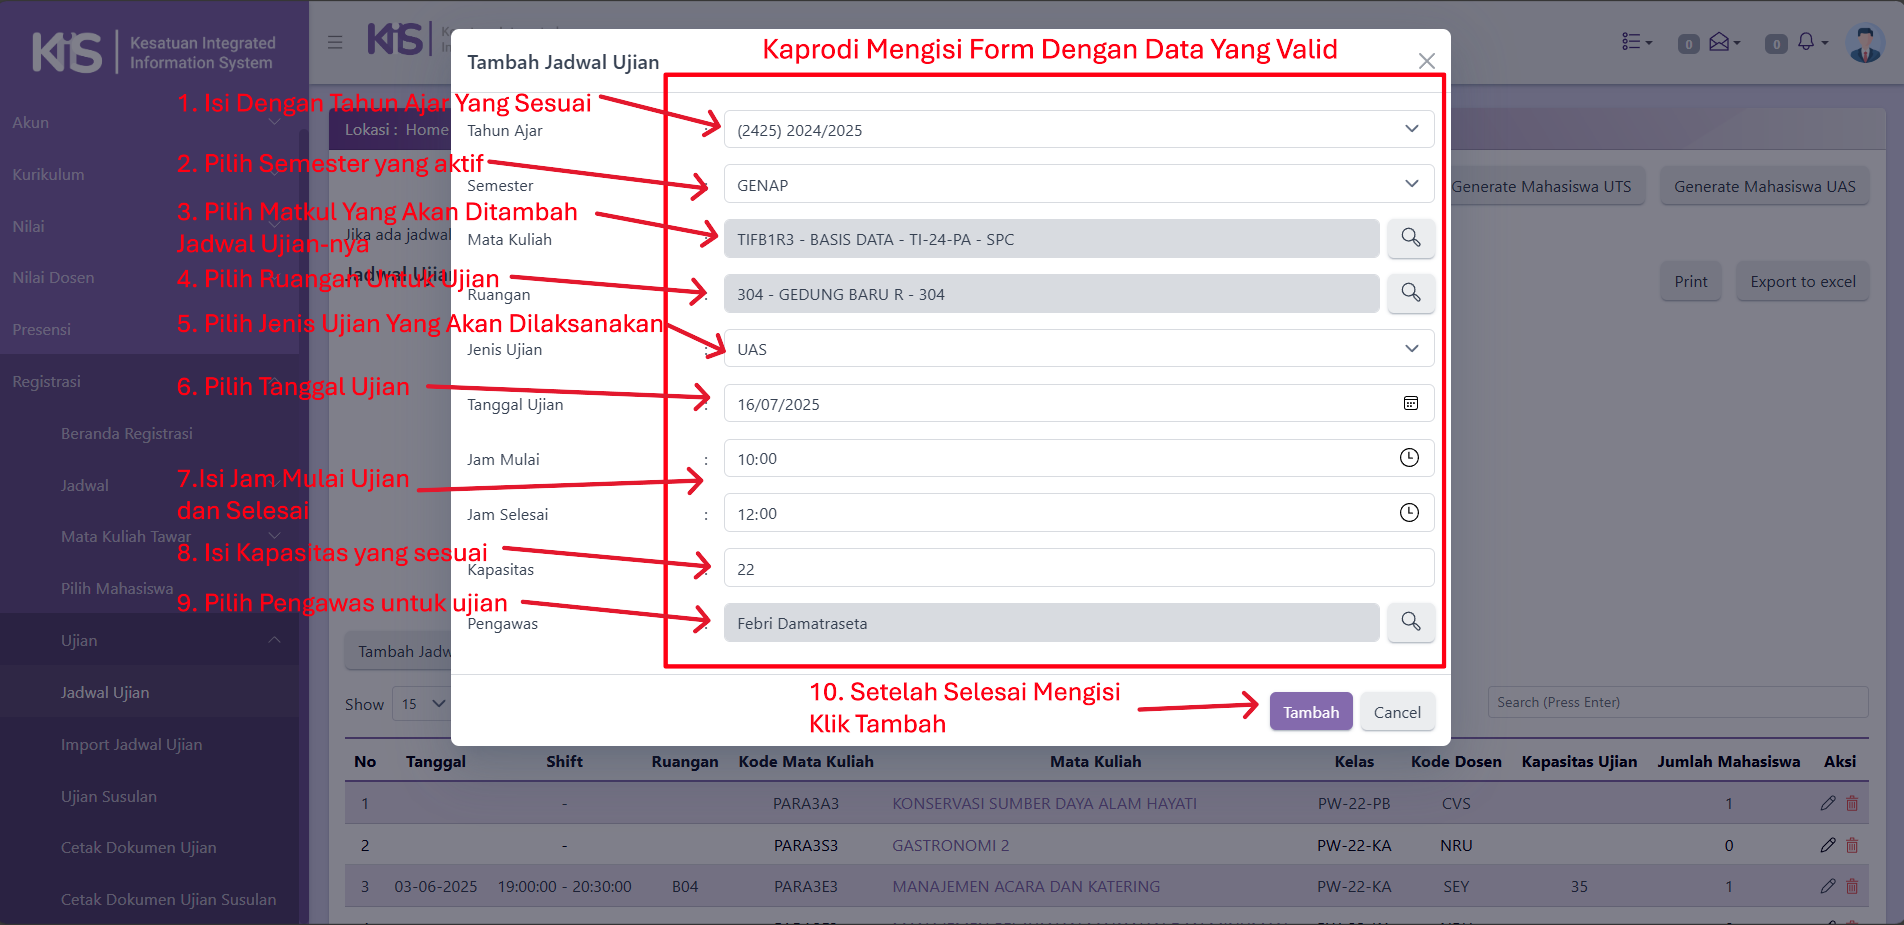Click the Ruangan search magnifier icon

pos(1410,293)
